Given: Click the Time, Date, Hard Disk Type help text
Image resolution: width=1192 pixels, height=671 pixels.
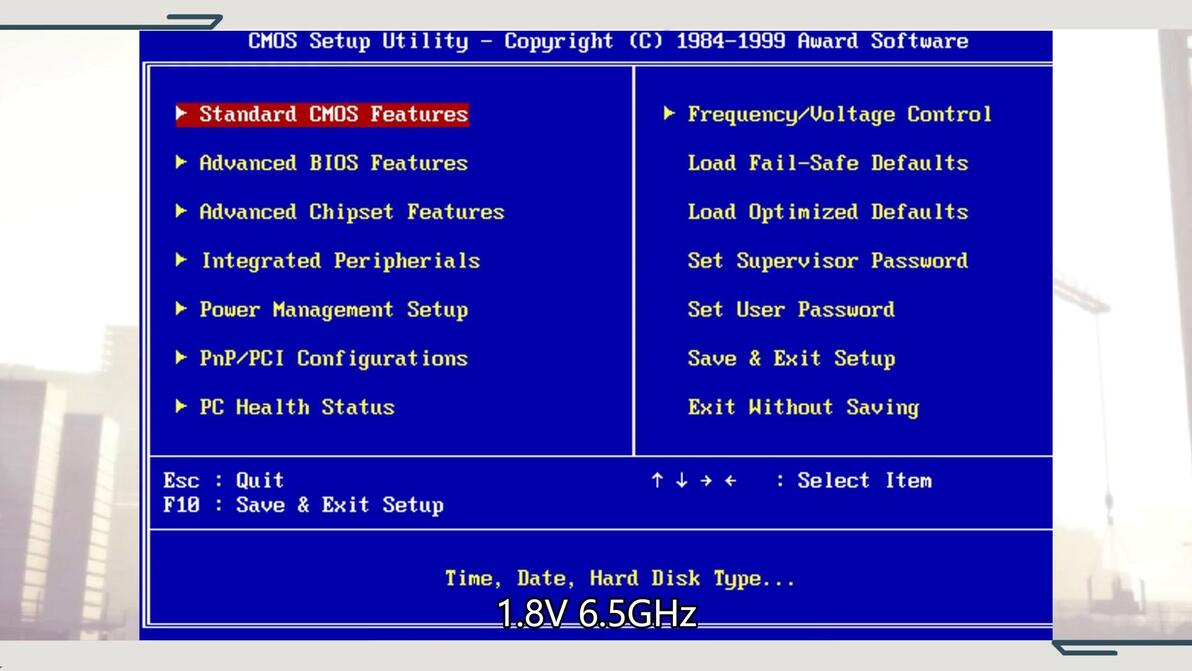Looking at the screenshot, I should point(620,578).
